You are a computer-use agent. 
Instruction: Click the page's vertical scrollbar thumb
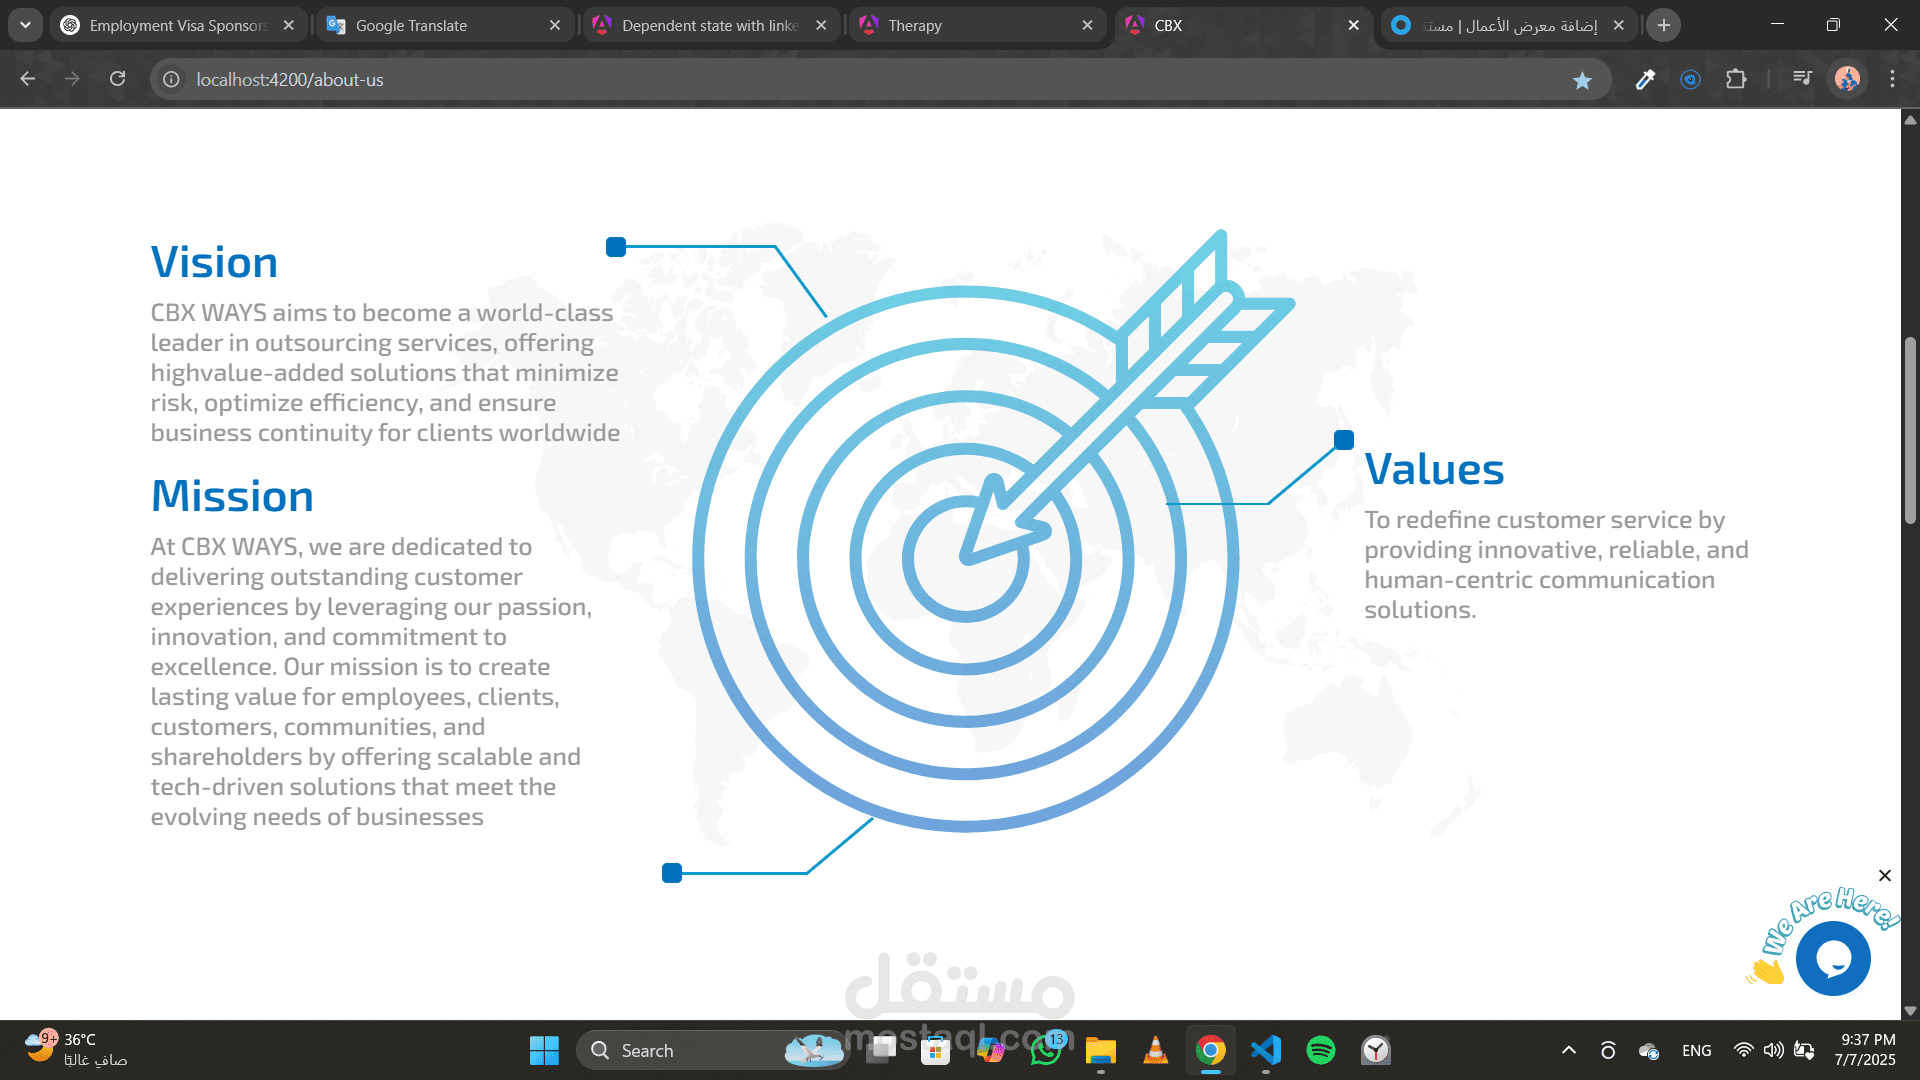coord(1910,430)
